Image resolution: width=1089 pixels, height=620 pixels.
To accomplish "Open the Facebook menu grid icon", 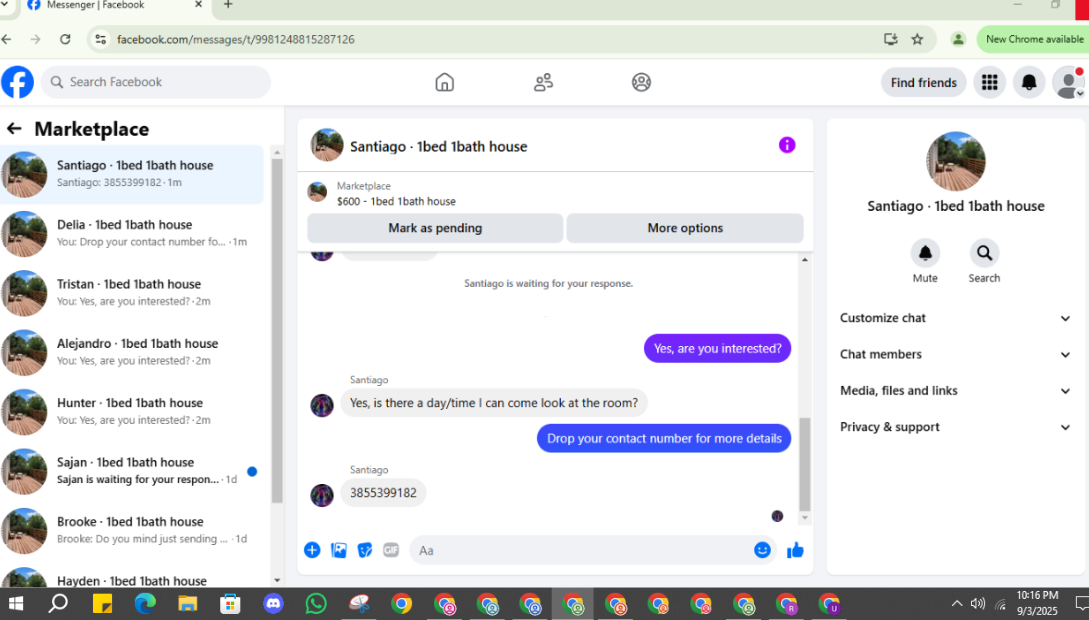I will coord(990,83).
